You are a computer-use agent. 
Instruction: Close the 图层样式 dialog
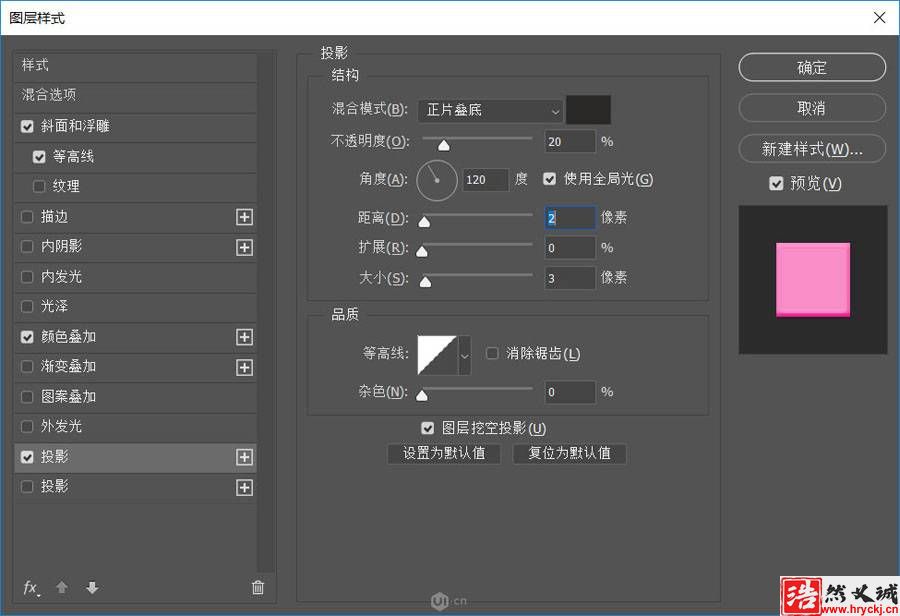(879, 18)
